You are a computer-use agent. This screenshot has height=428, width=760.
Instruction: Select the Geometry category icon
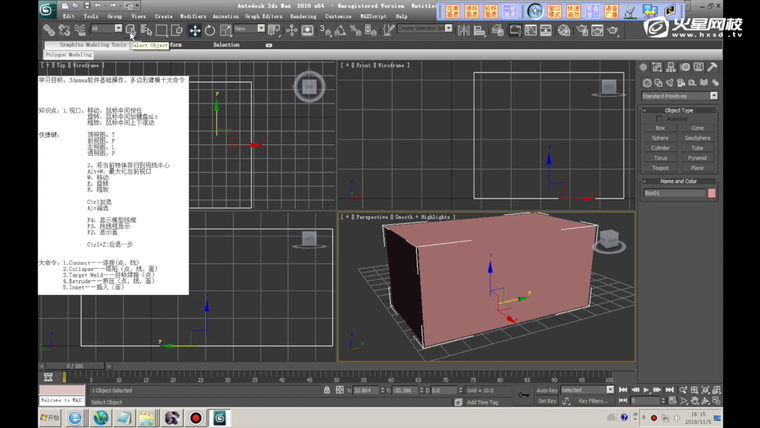[x=647, y=83]
